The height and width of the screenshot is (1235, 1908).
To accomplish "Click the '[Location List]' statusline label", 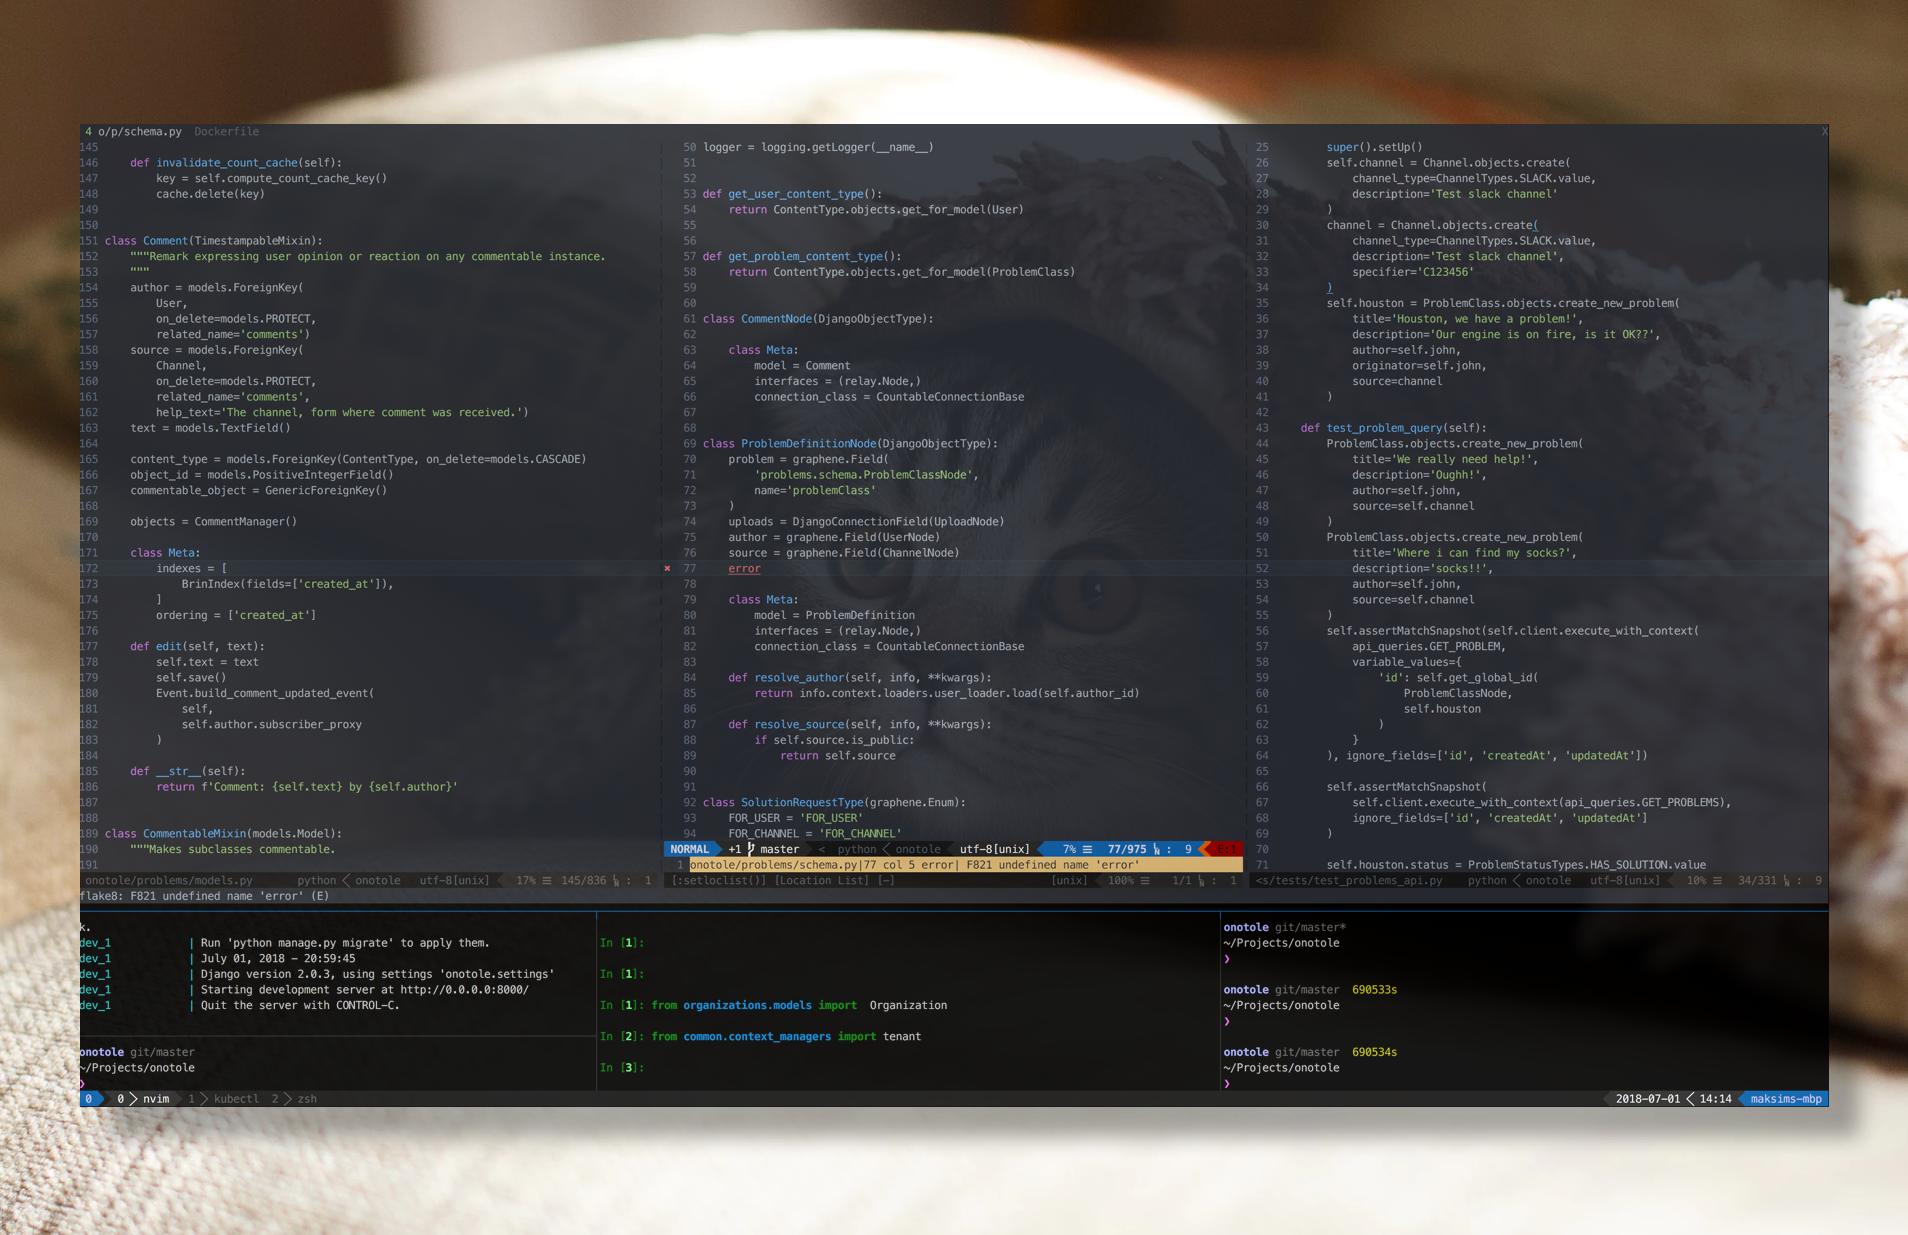I will (x=822, y=881).
